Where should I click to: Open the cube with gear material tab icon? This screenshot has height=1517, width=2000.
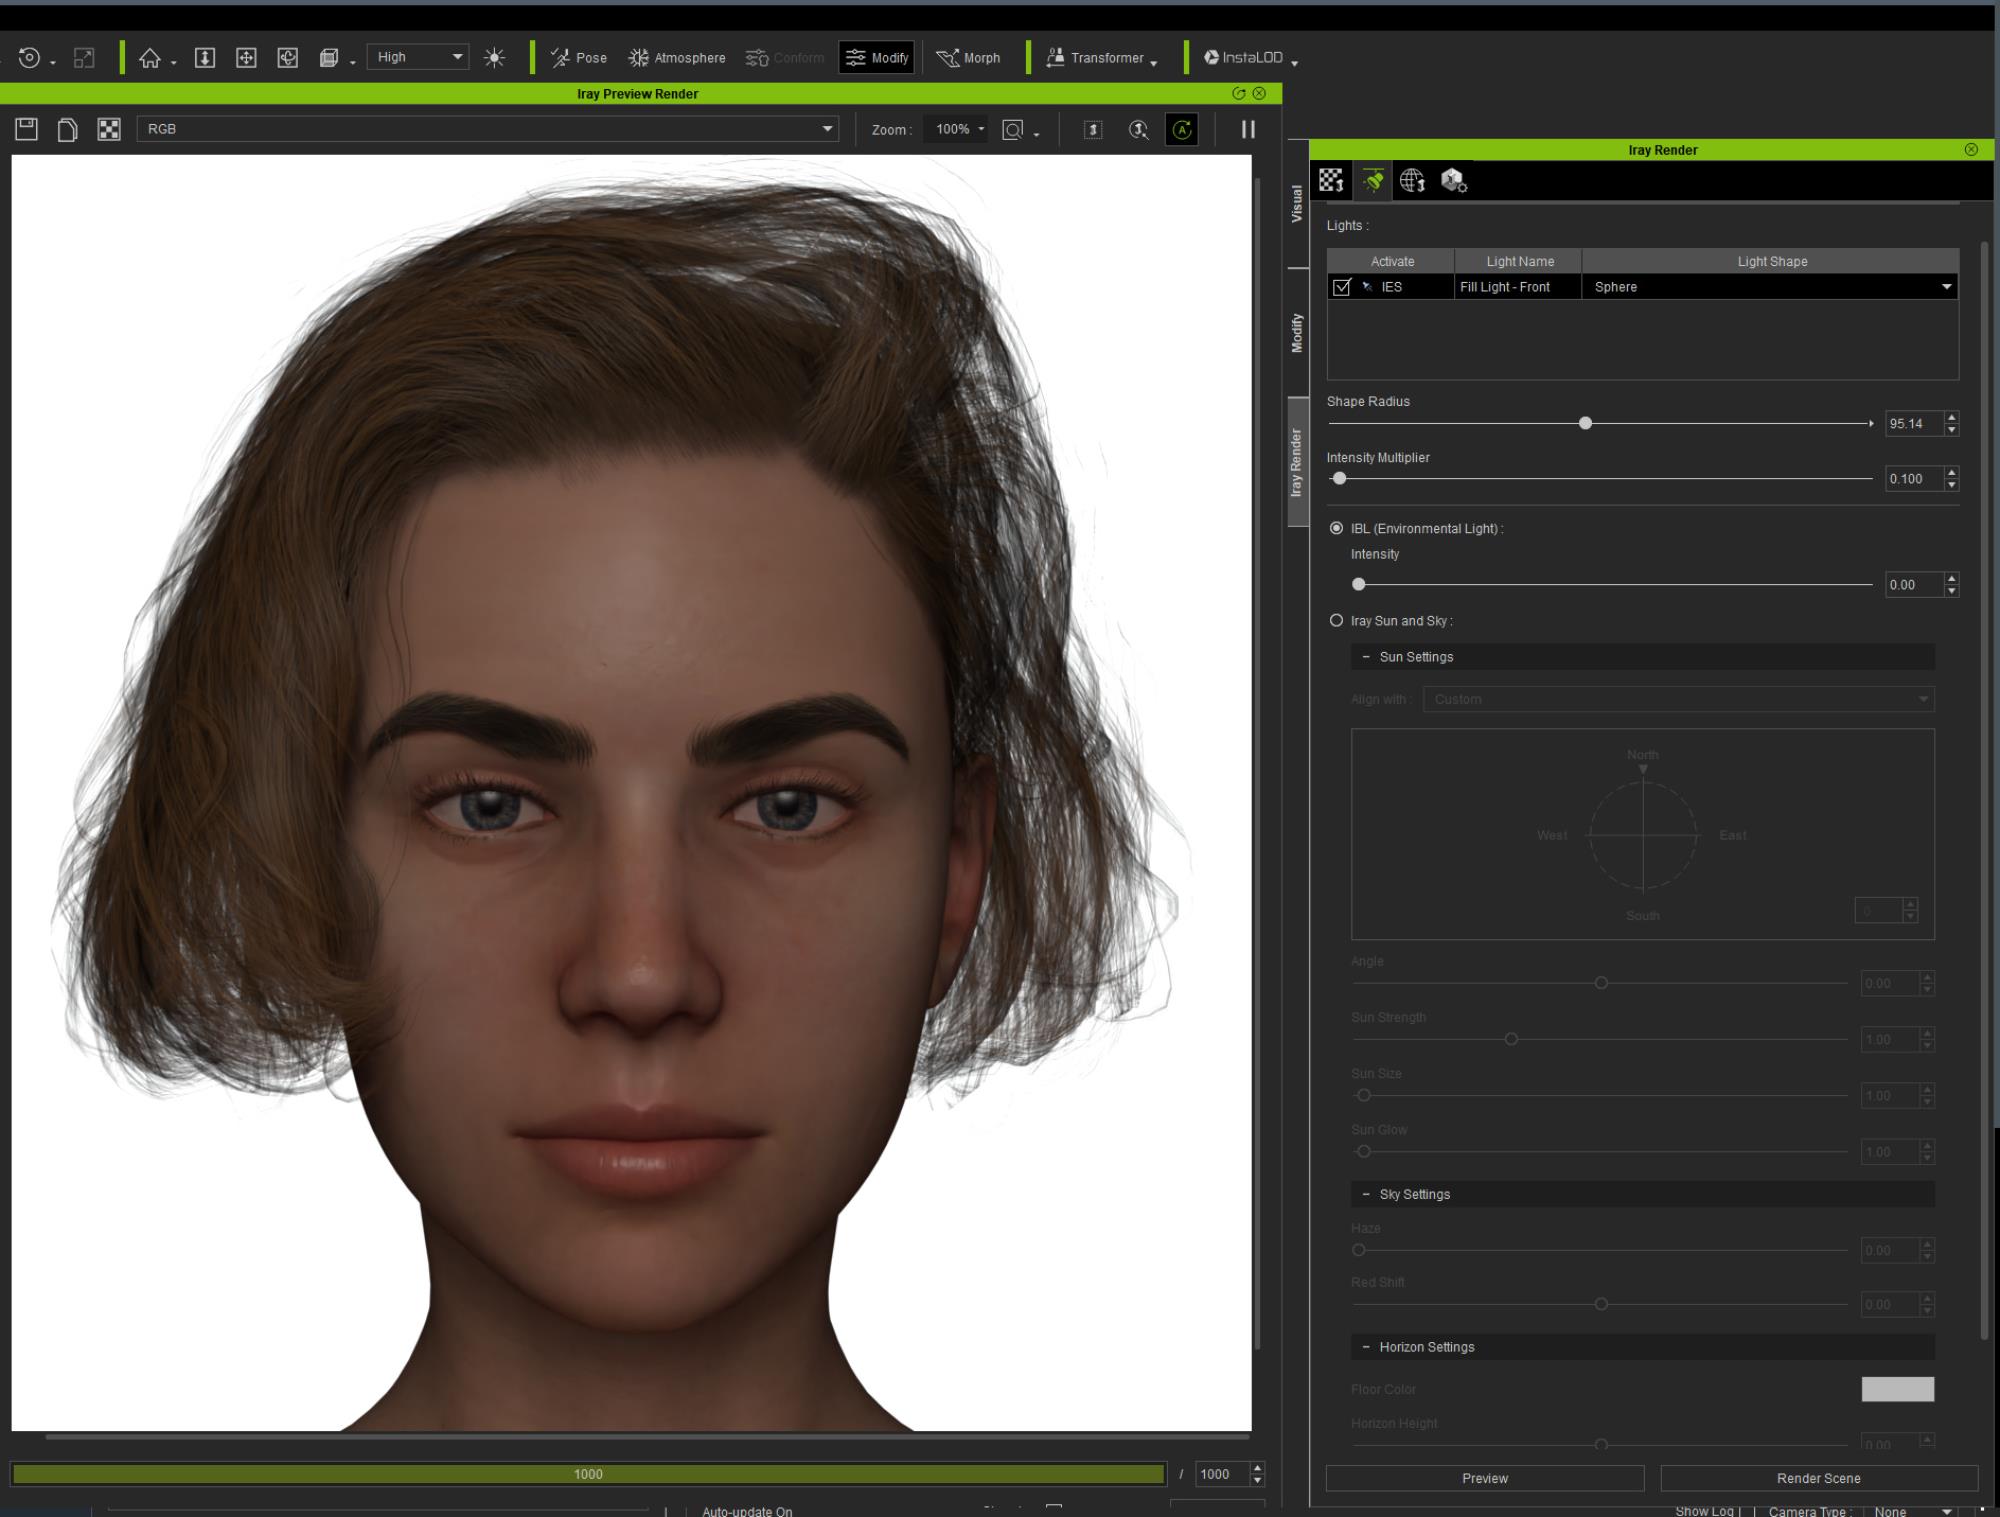[x=1454, y=180]
